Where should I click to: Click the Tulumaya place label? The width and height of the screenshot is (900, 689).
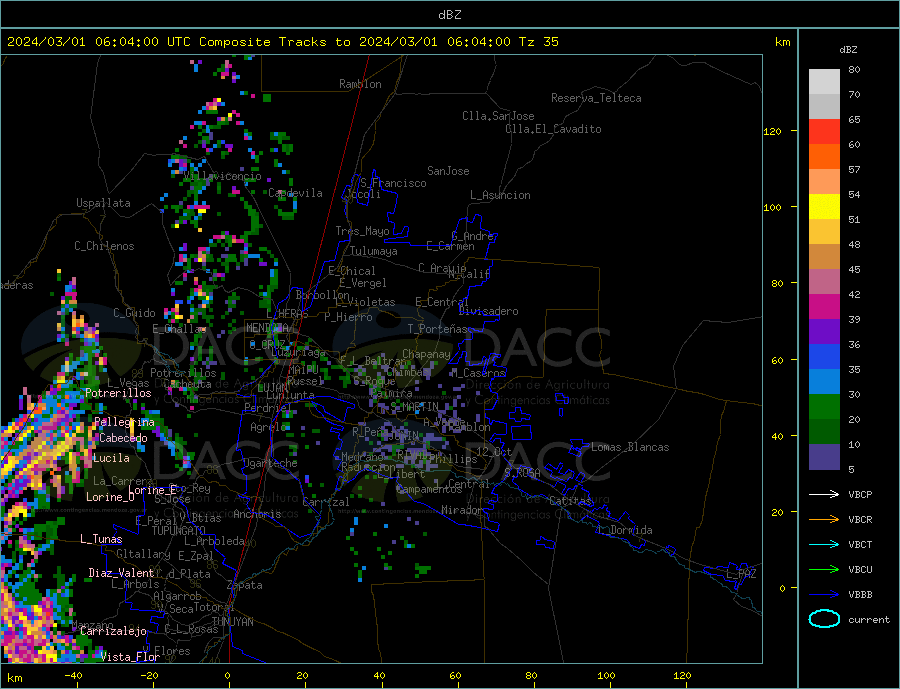point(374,251)
